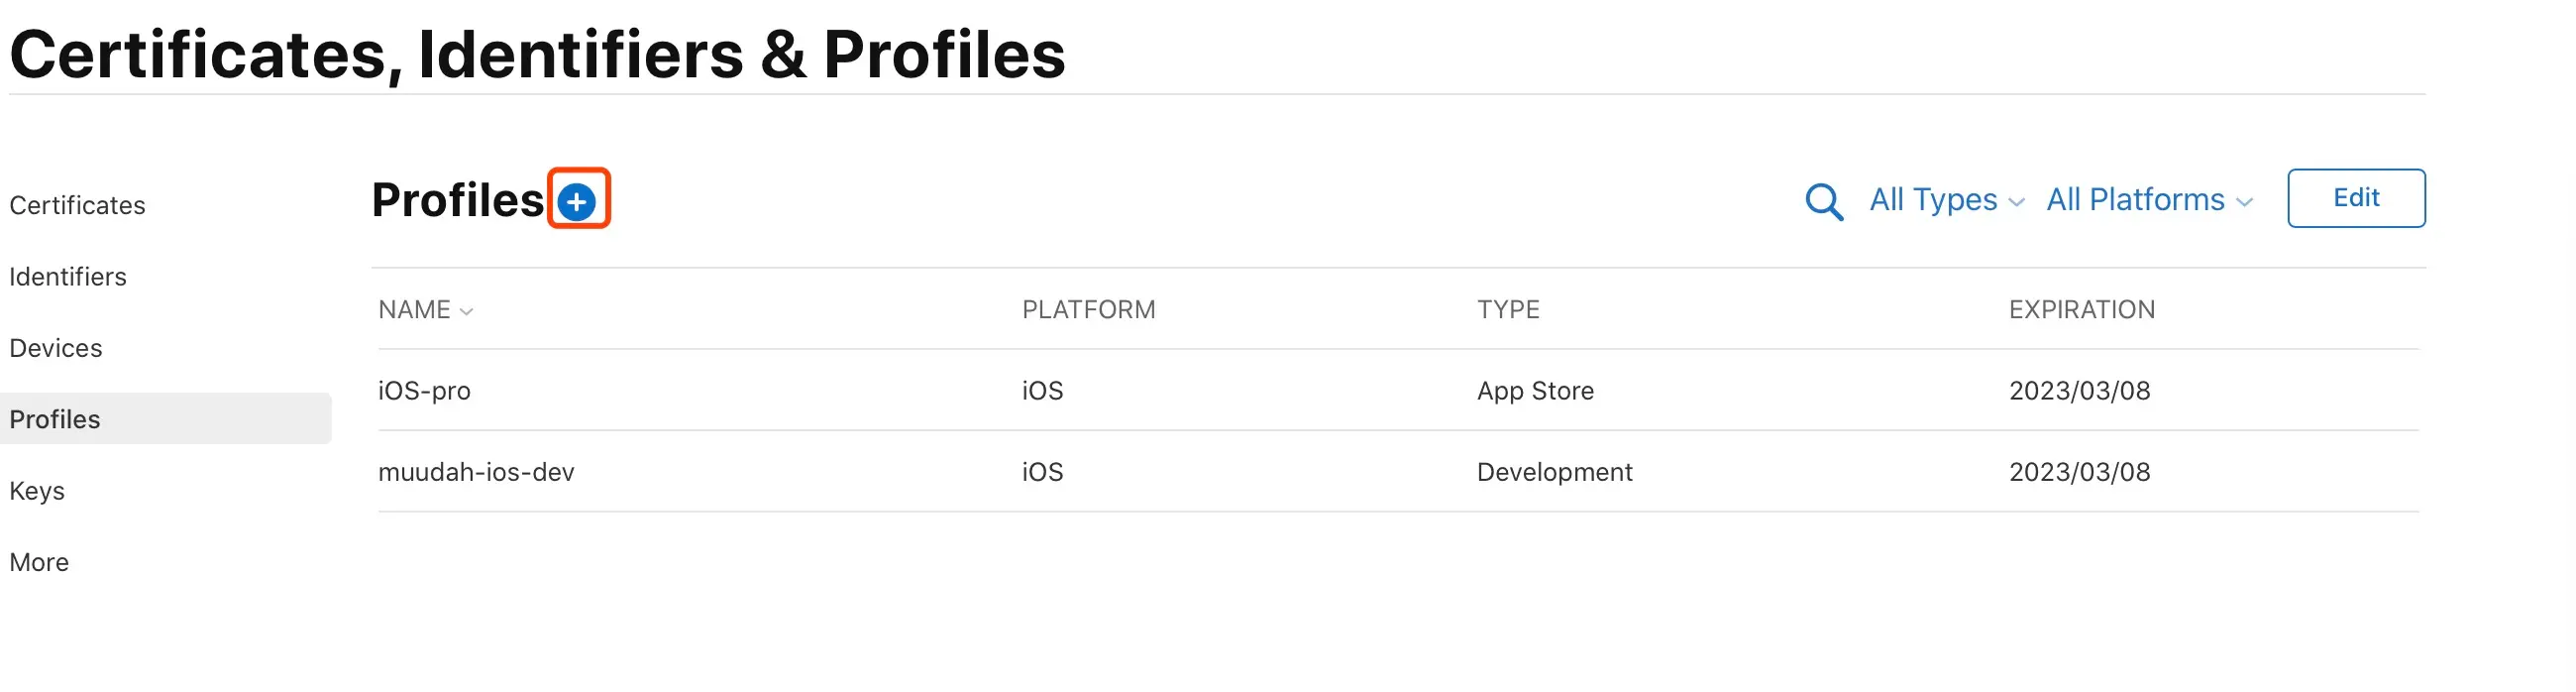Open Identifiers in the sidebar
This screenshot has width=2576, height=692.
click(x=68, y=277)
